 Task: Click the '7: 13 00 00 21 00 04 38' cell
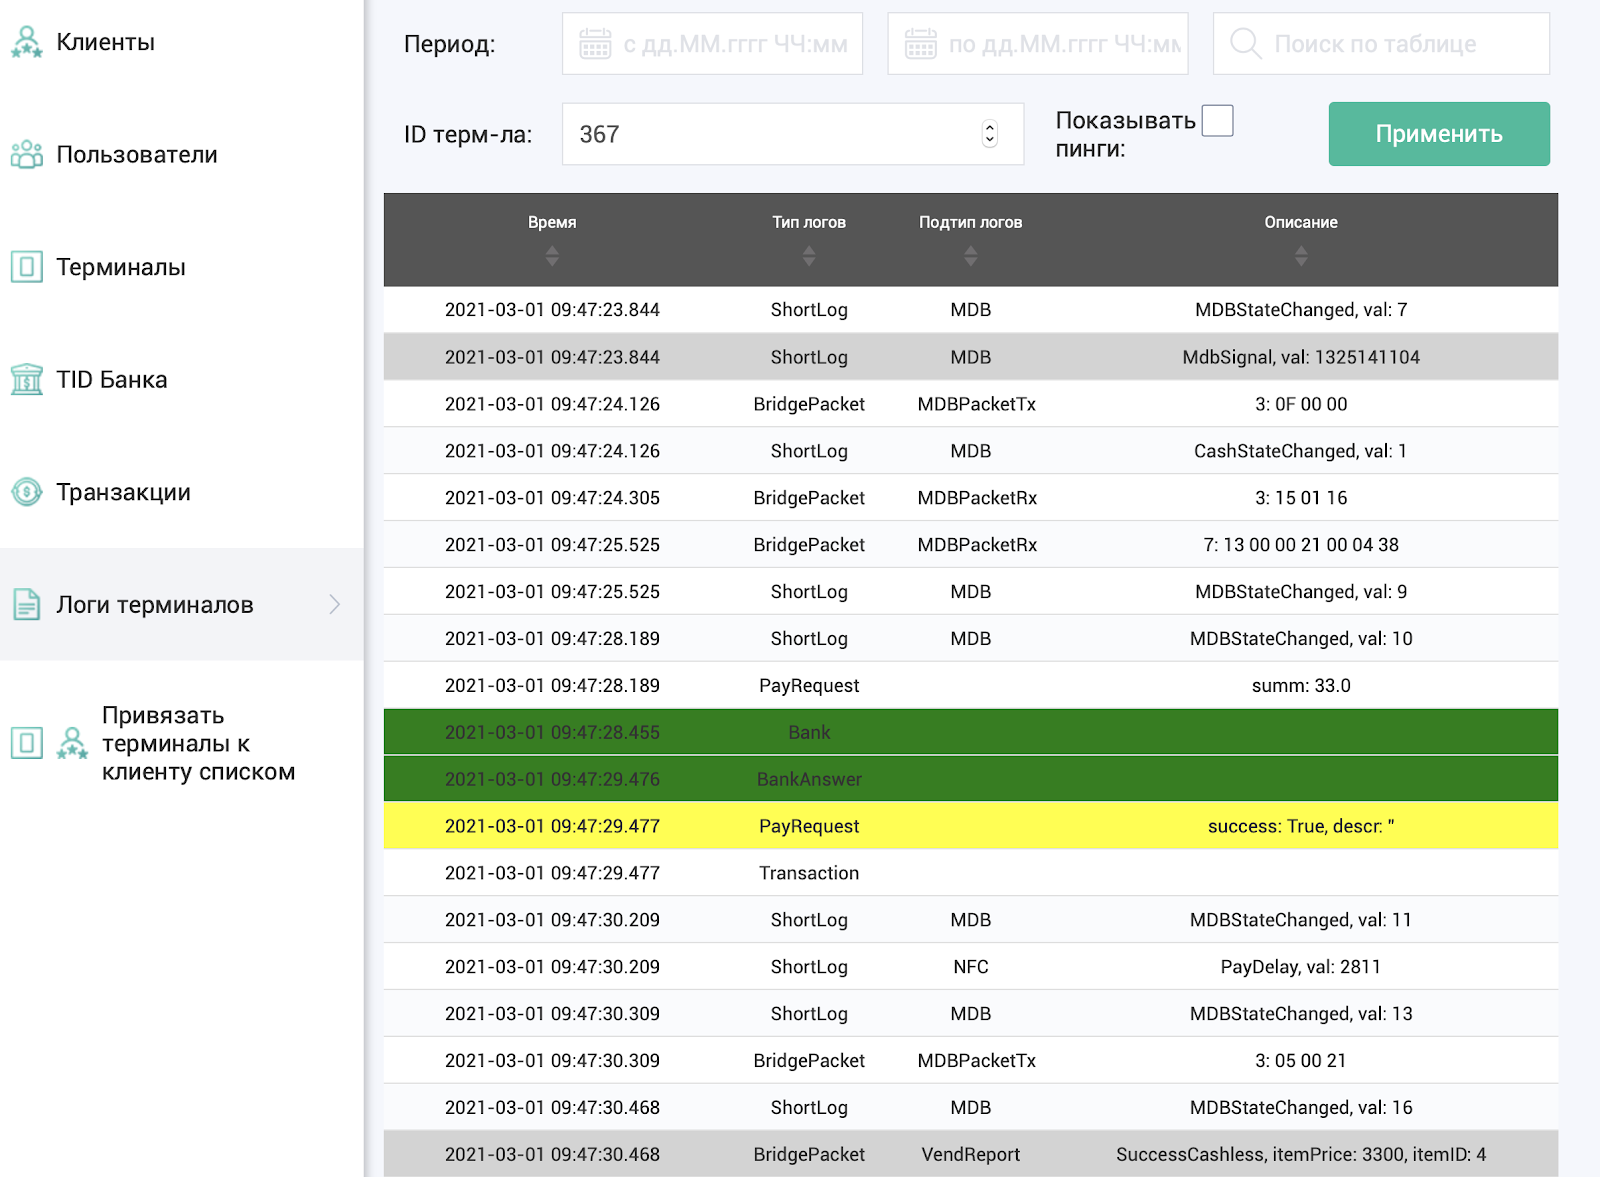[x=1301, y=545]
